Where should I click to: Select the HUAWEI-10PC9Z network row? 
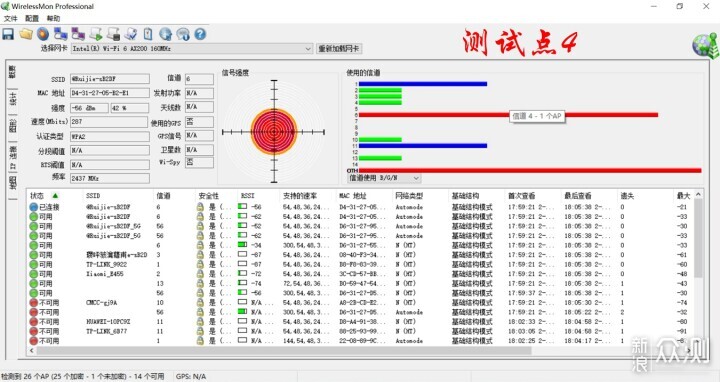(360, 322)
